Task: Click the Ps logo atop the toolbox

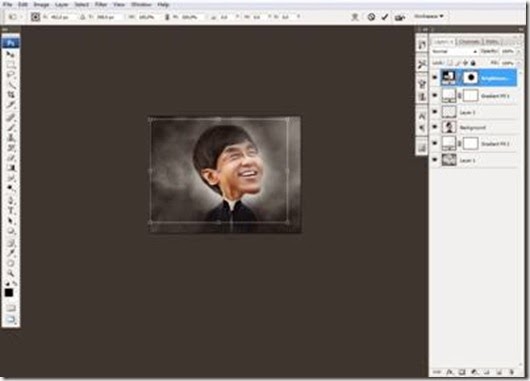Action: (x=11, y=43)
